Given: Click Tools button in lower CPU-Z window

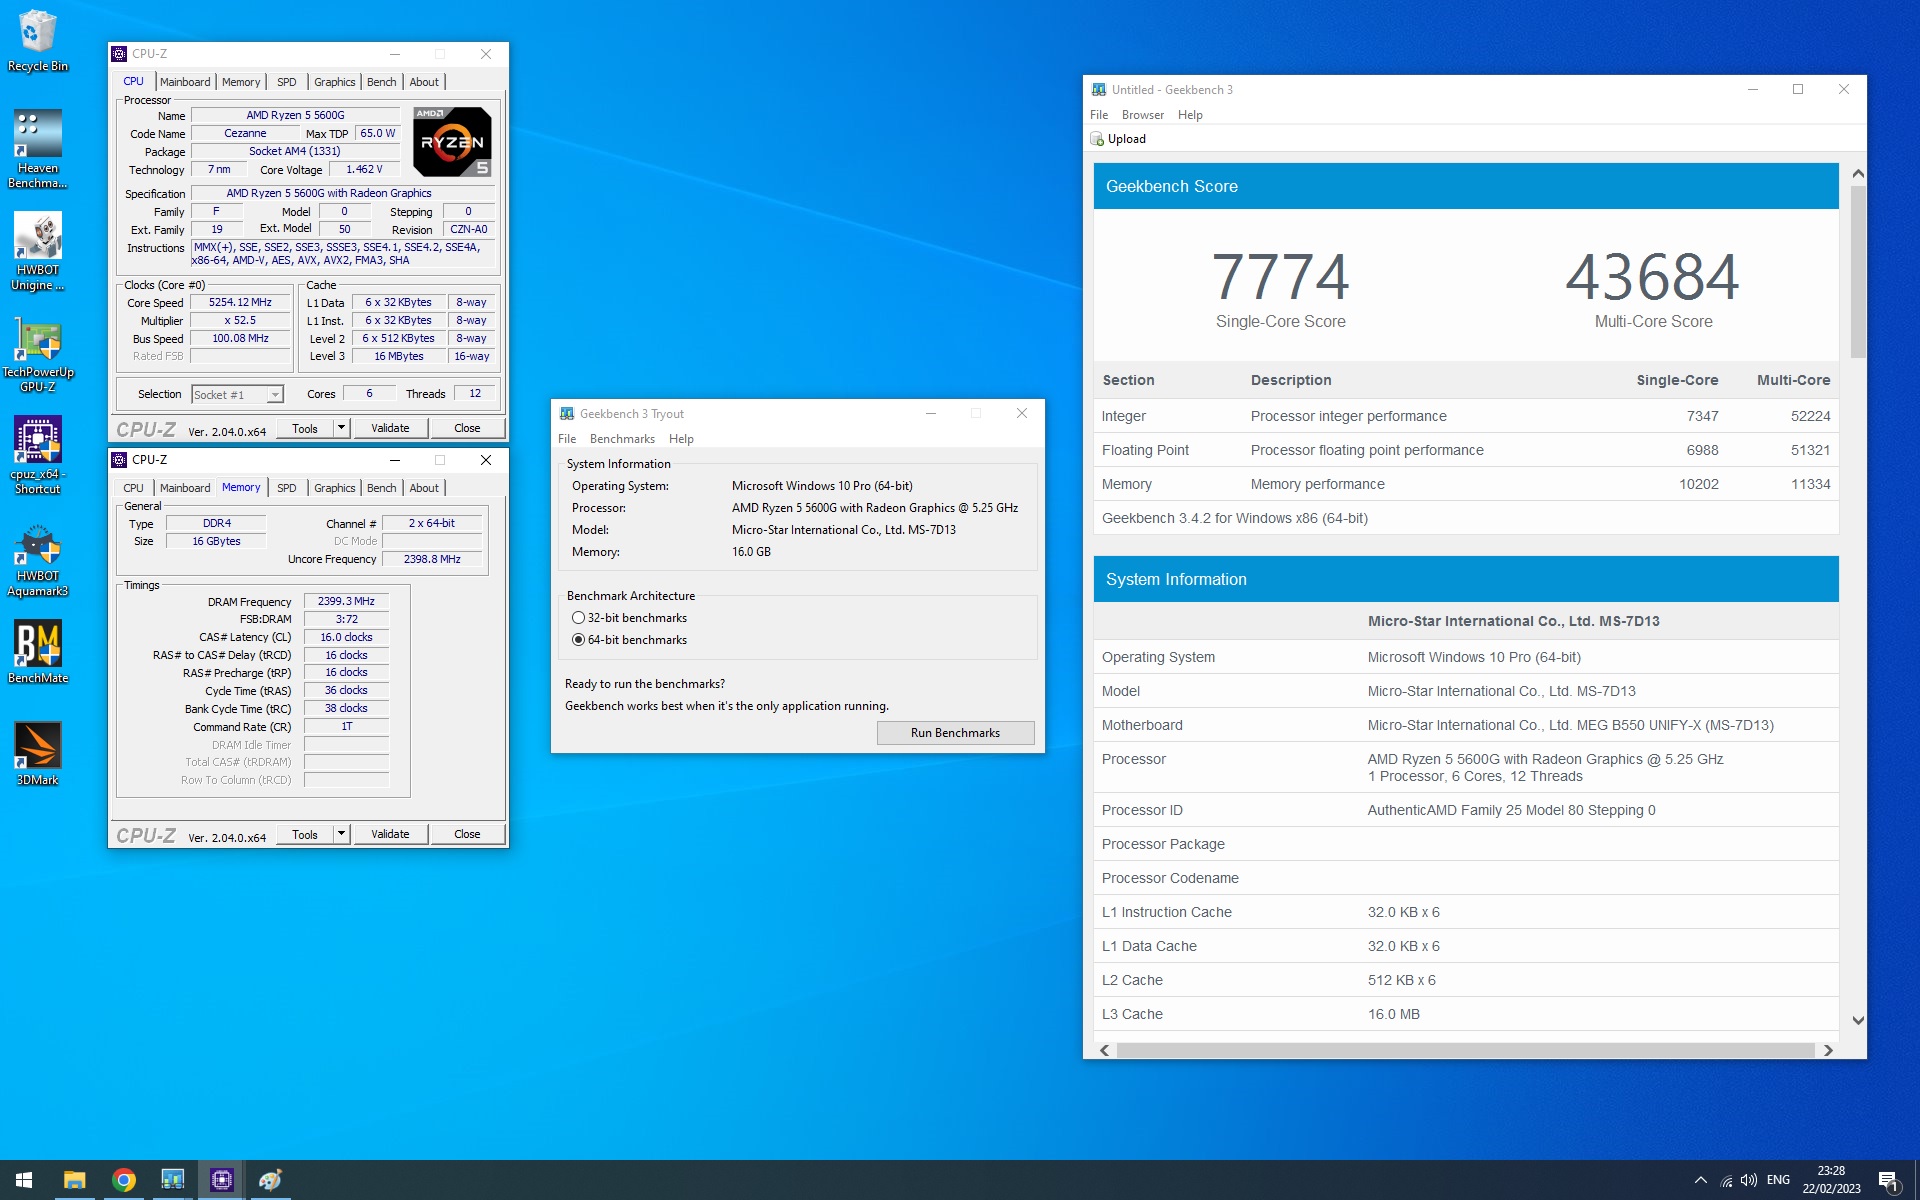Looking at the screenshot, I should (x=305, y=834).
